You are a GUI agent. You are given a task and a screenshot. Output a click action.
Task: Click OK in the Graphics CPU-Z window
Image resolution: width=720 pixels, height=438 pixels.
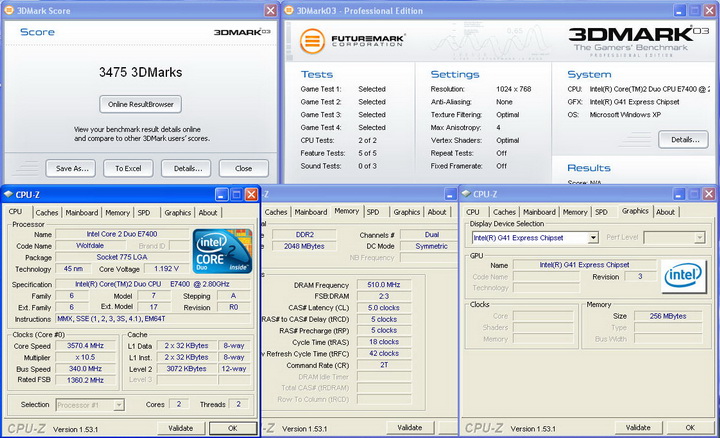[690, 427]
